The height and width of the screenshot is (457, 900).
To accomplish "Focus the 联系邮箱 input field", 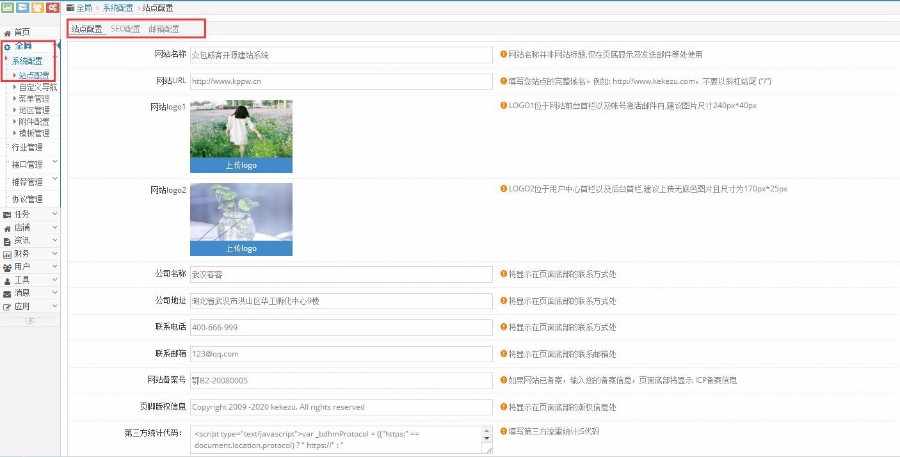I will [x=341, y=354].
